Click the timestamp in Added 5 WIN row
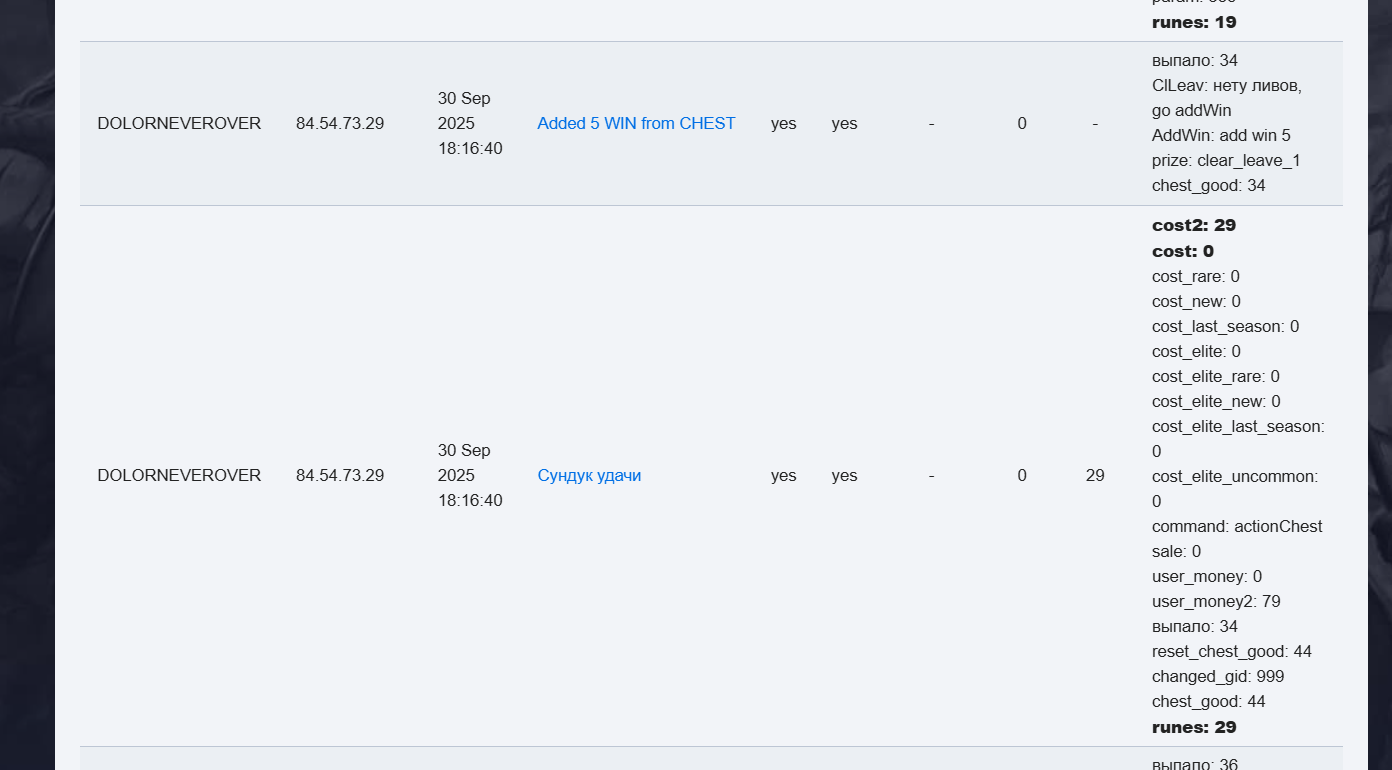 point(470,124)
